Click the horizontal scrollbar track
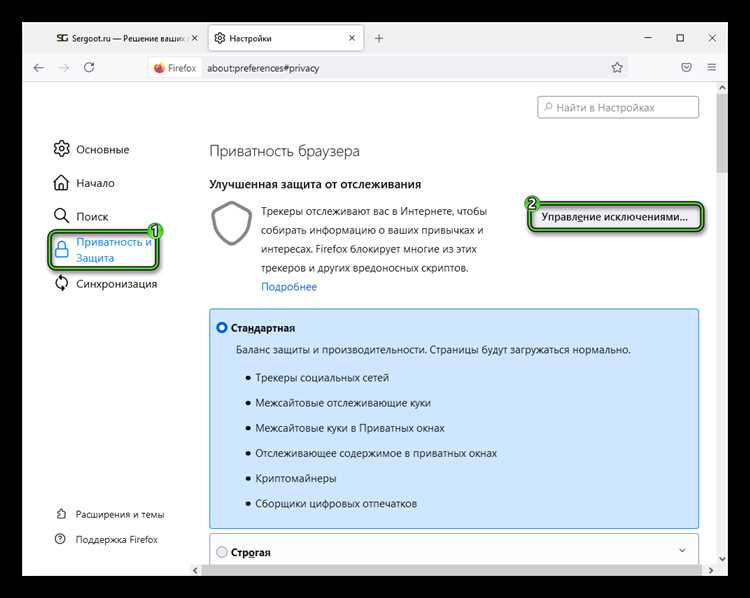Screen dimensions: 750x598 (x=452, y=570)
